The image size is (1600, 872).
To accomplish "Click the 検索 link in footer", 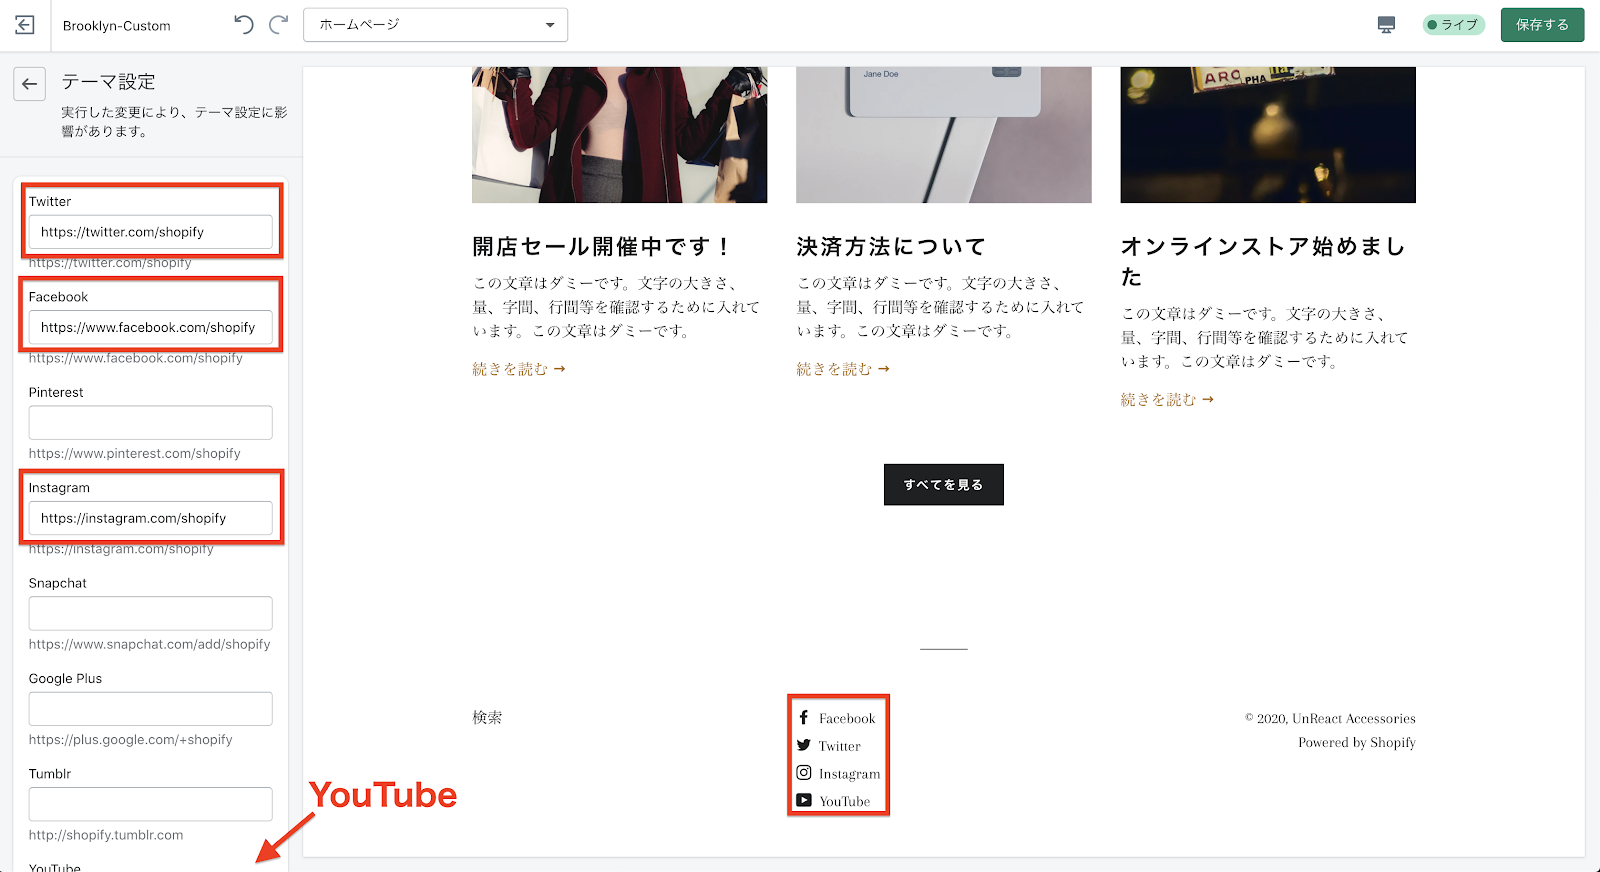I will [x=487, y=718].
